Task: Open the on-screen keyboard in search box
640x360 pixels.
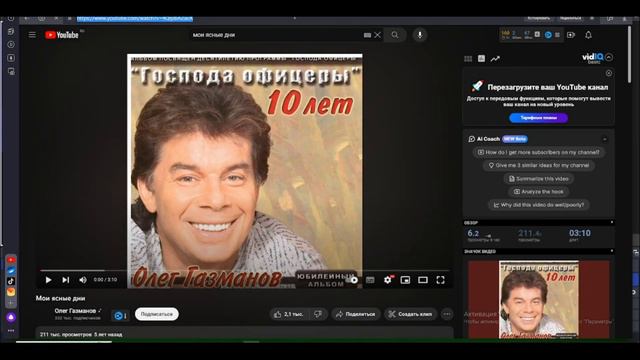Action: point(367,35)
